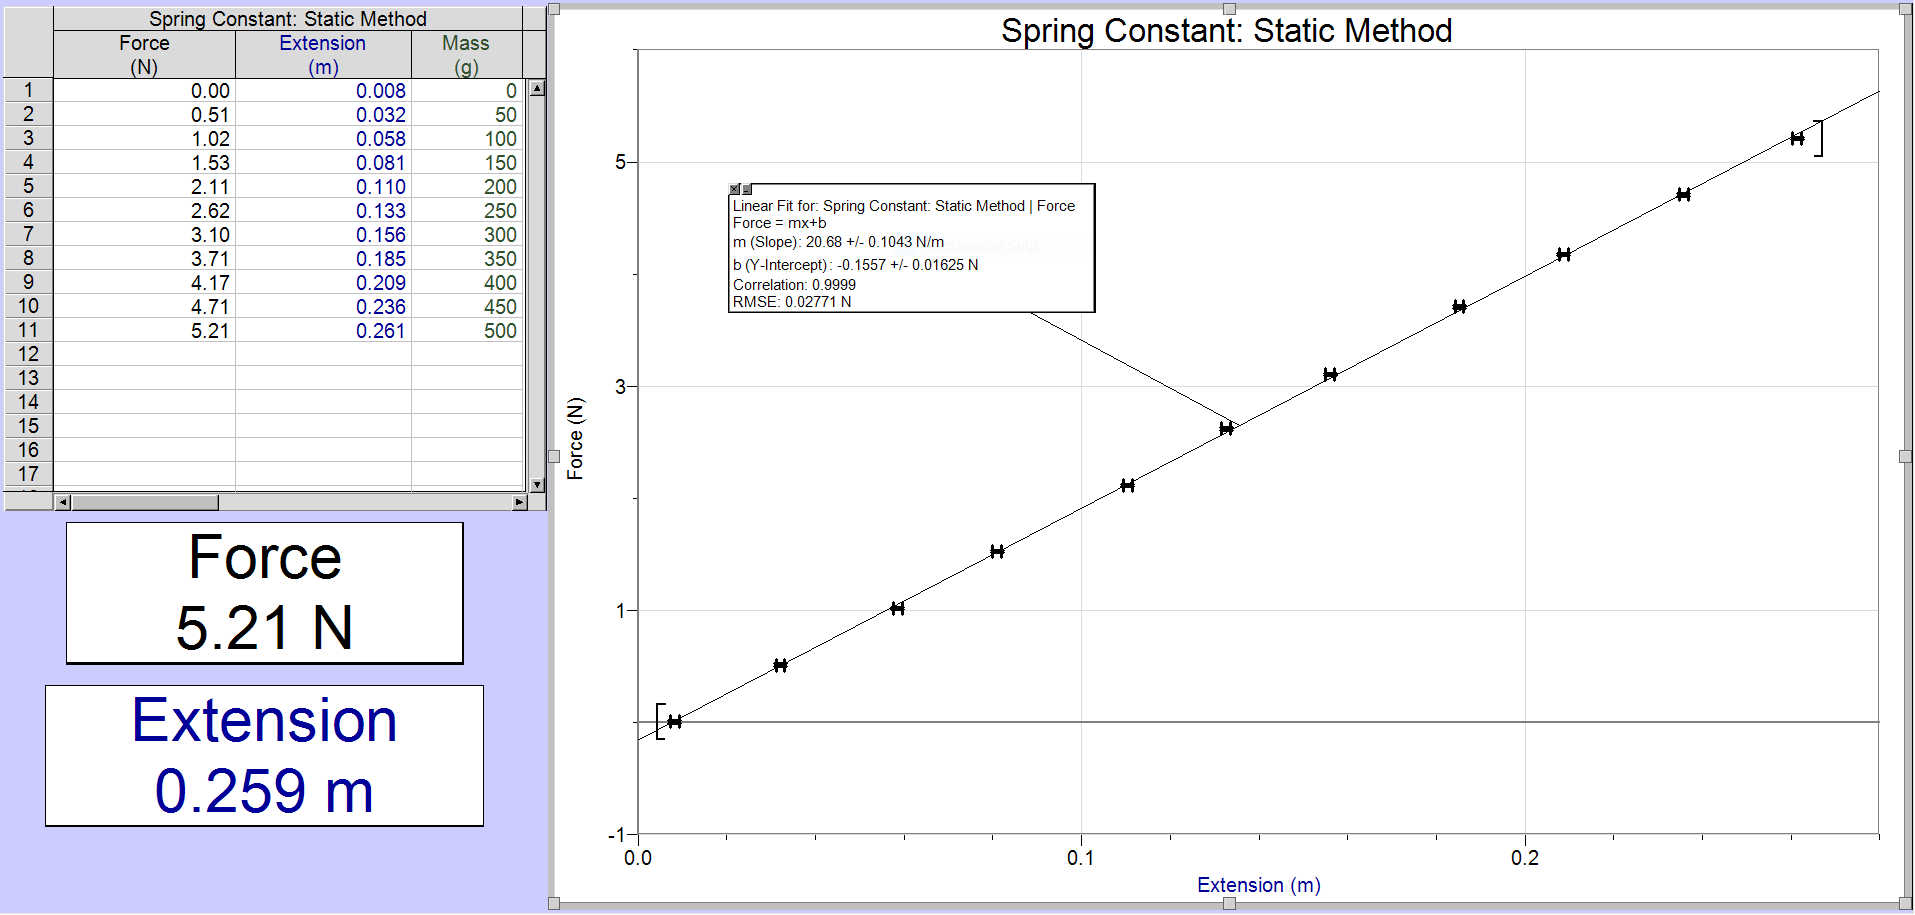Select the Force (N) column header
The image size is (1915, 915).
click(x=143, y=54)
